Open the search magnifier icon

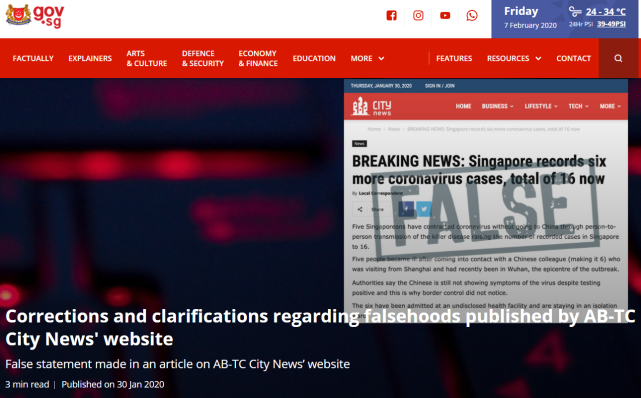(x=618, y=58)
